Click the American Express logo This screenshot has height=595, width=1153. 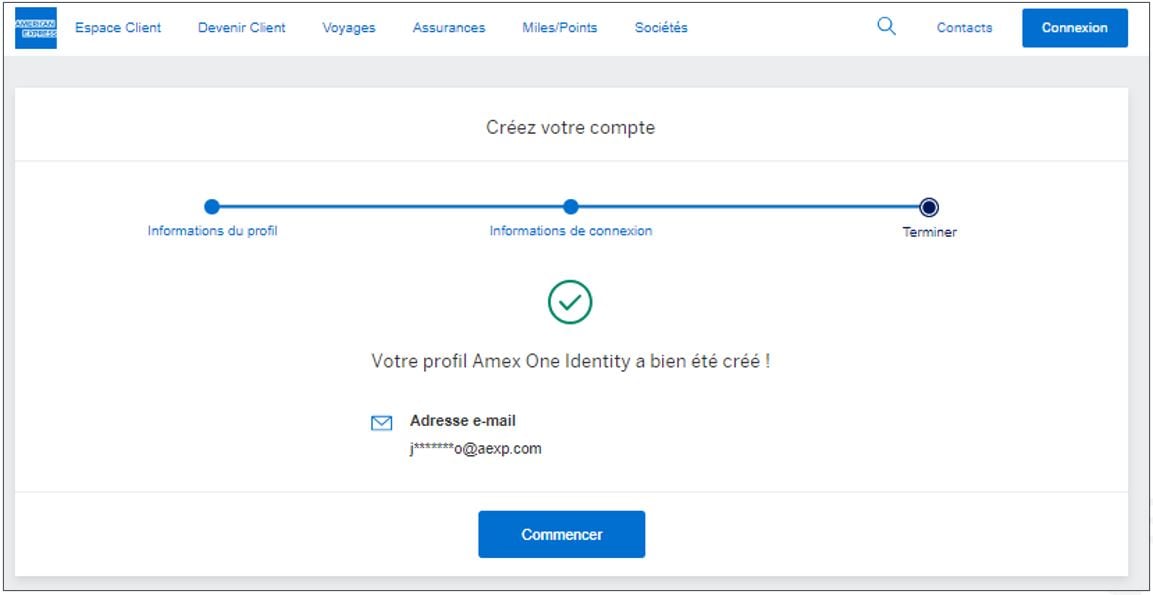[36, 28]
